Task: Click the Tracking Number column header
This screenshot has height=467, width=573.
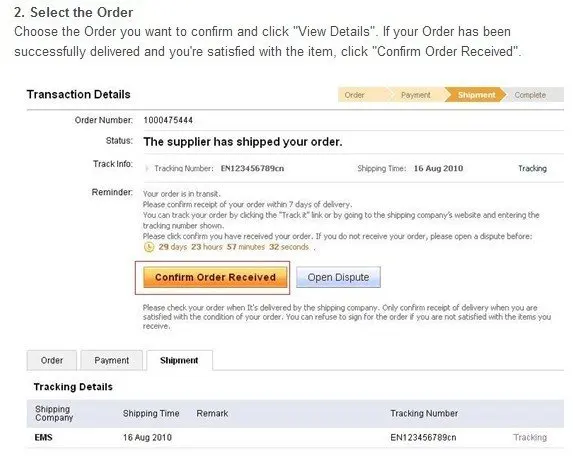Action: point(424,413)
